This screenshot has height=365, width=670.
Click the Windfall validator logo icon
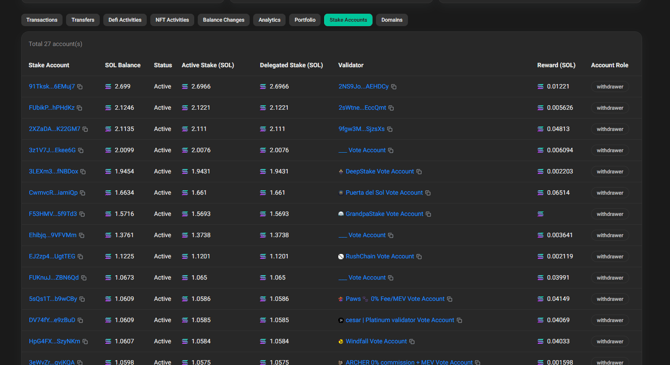(x=341, y=341)
